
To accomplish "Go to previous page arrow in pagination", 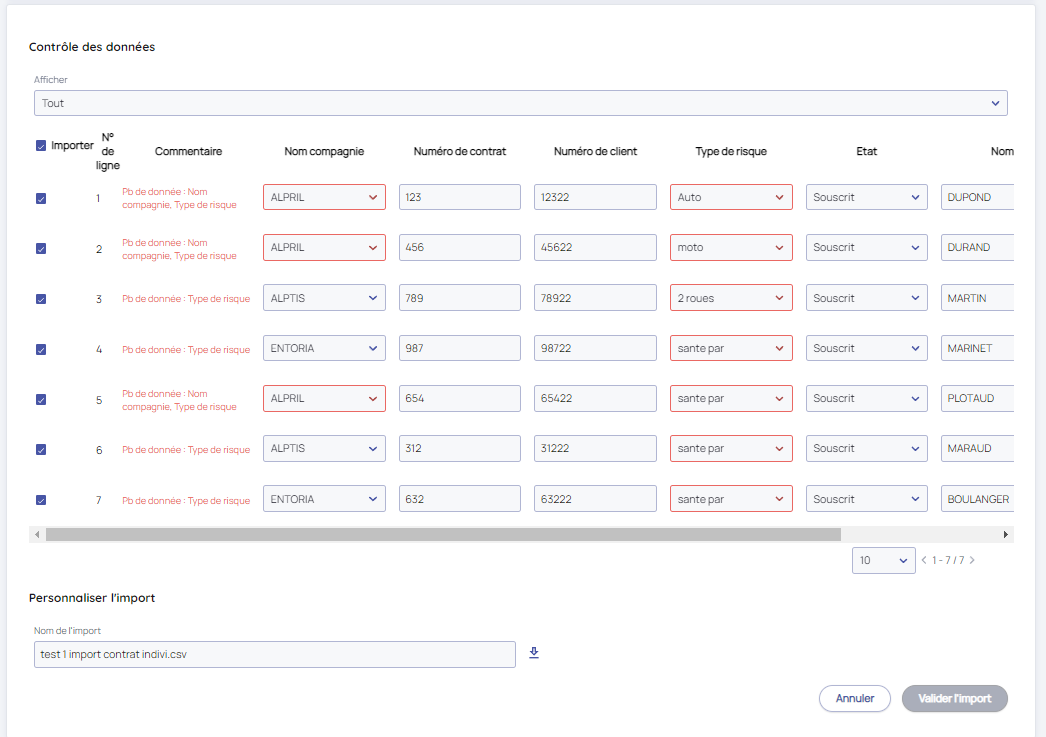I will (924, 561).
